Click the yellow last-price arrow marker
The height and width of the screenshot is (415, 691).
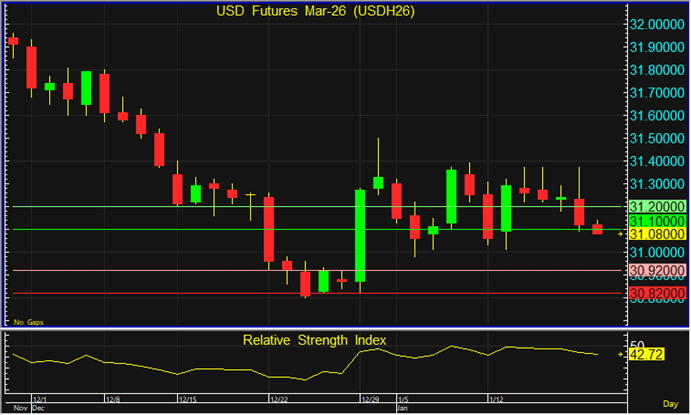click(620, 233)
